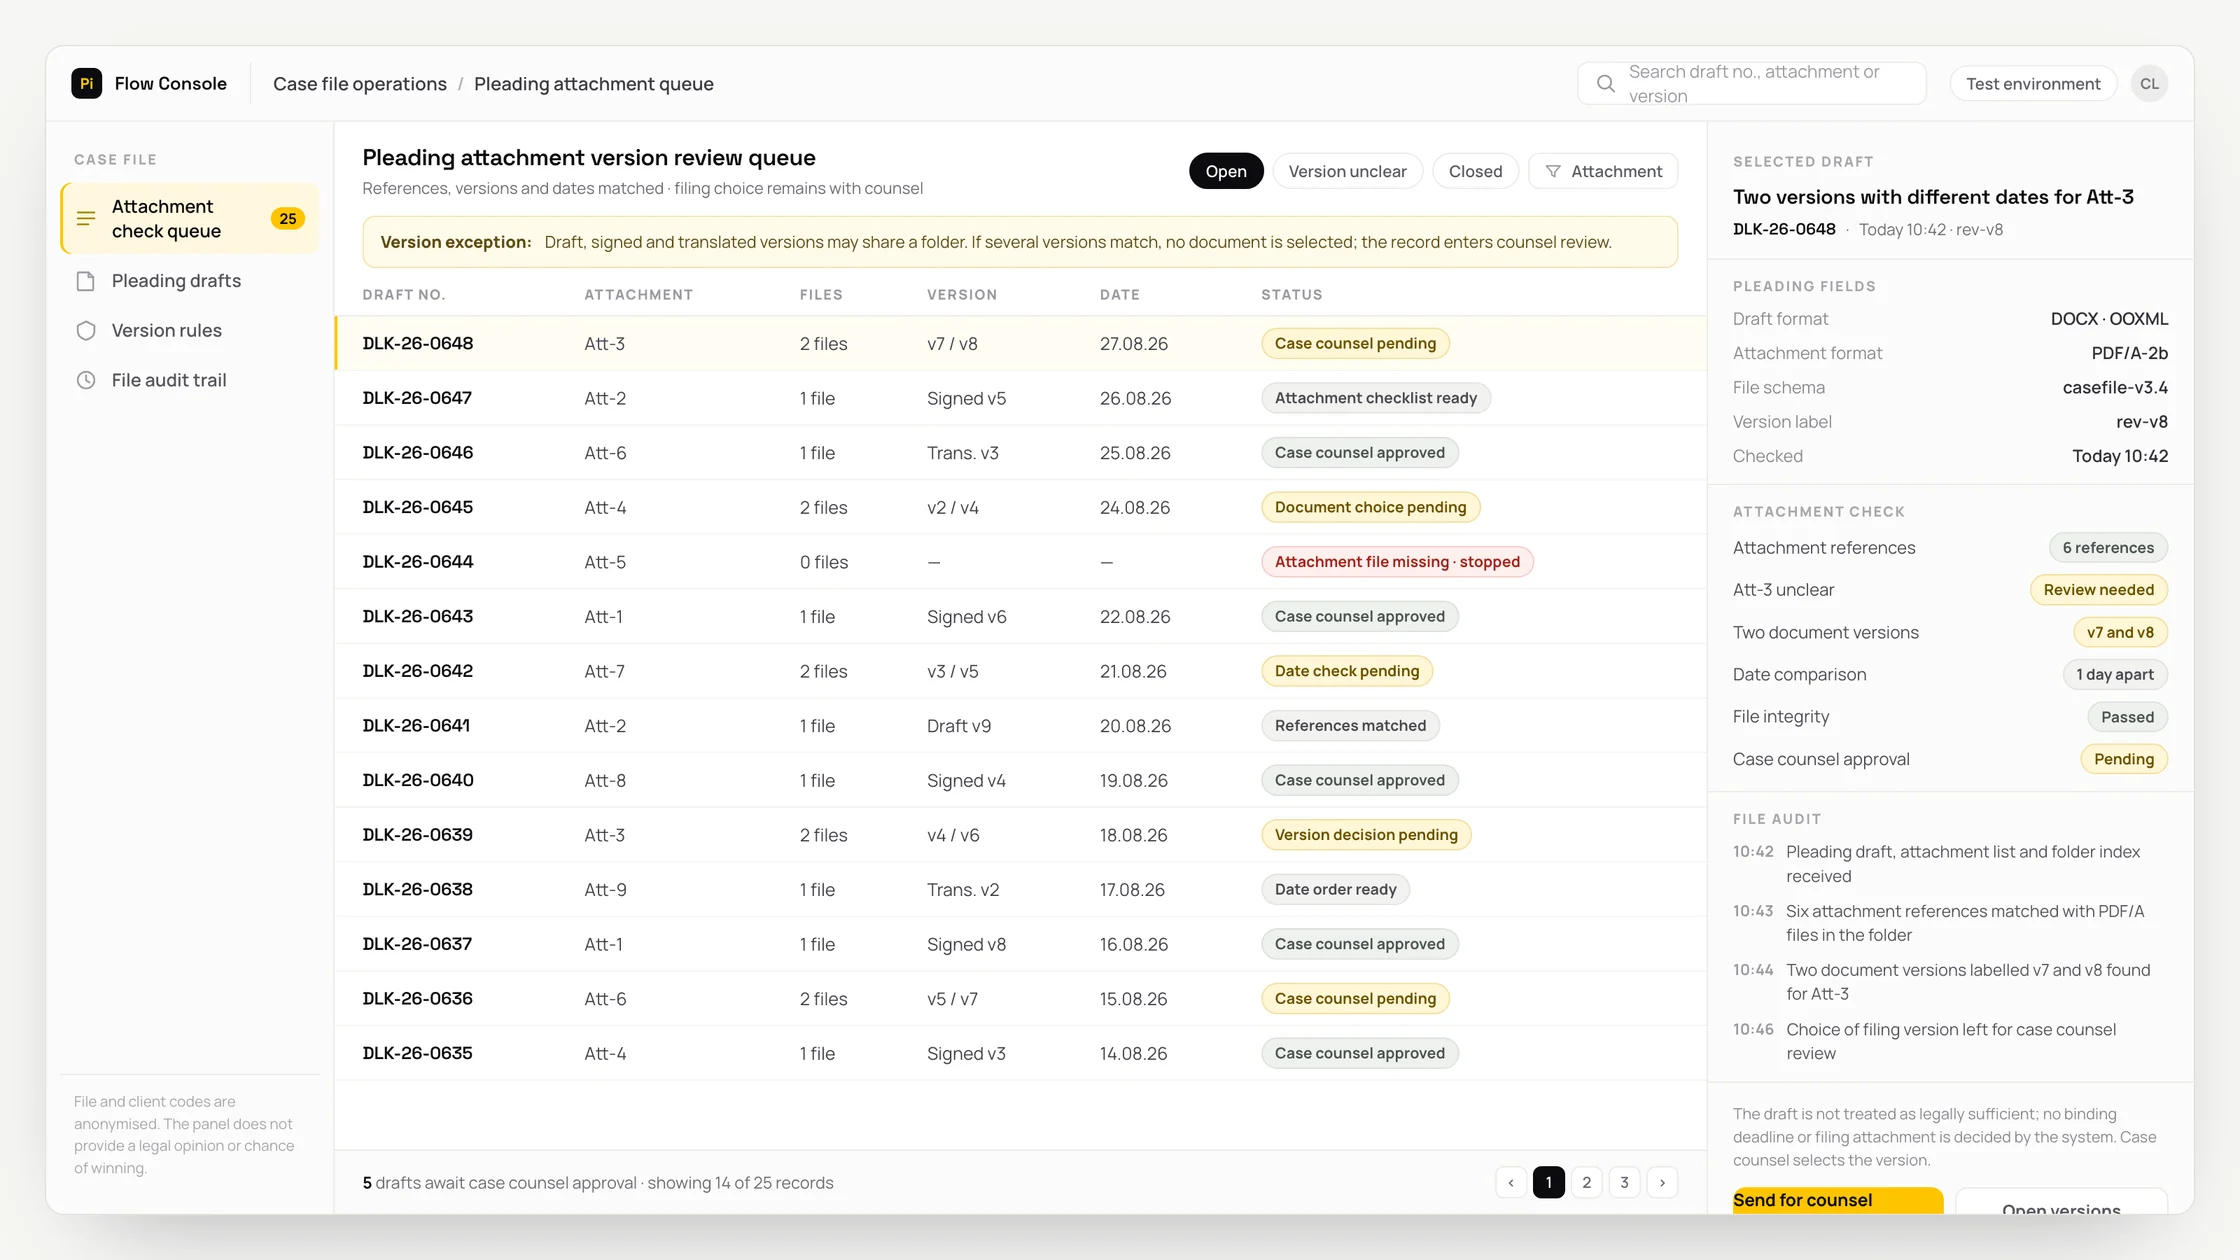The height and width of the screenshot is (1260, 2240).
Task: Click the File audit trail clock icon
Action: 86,380
